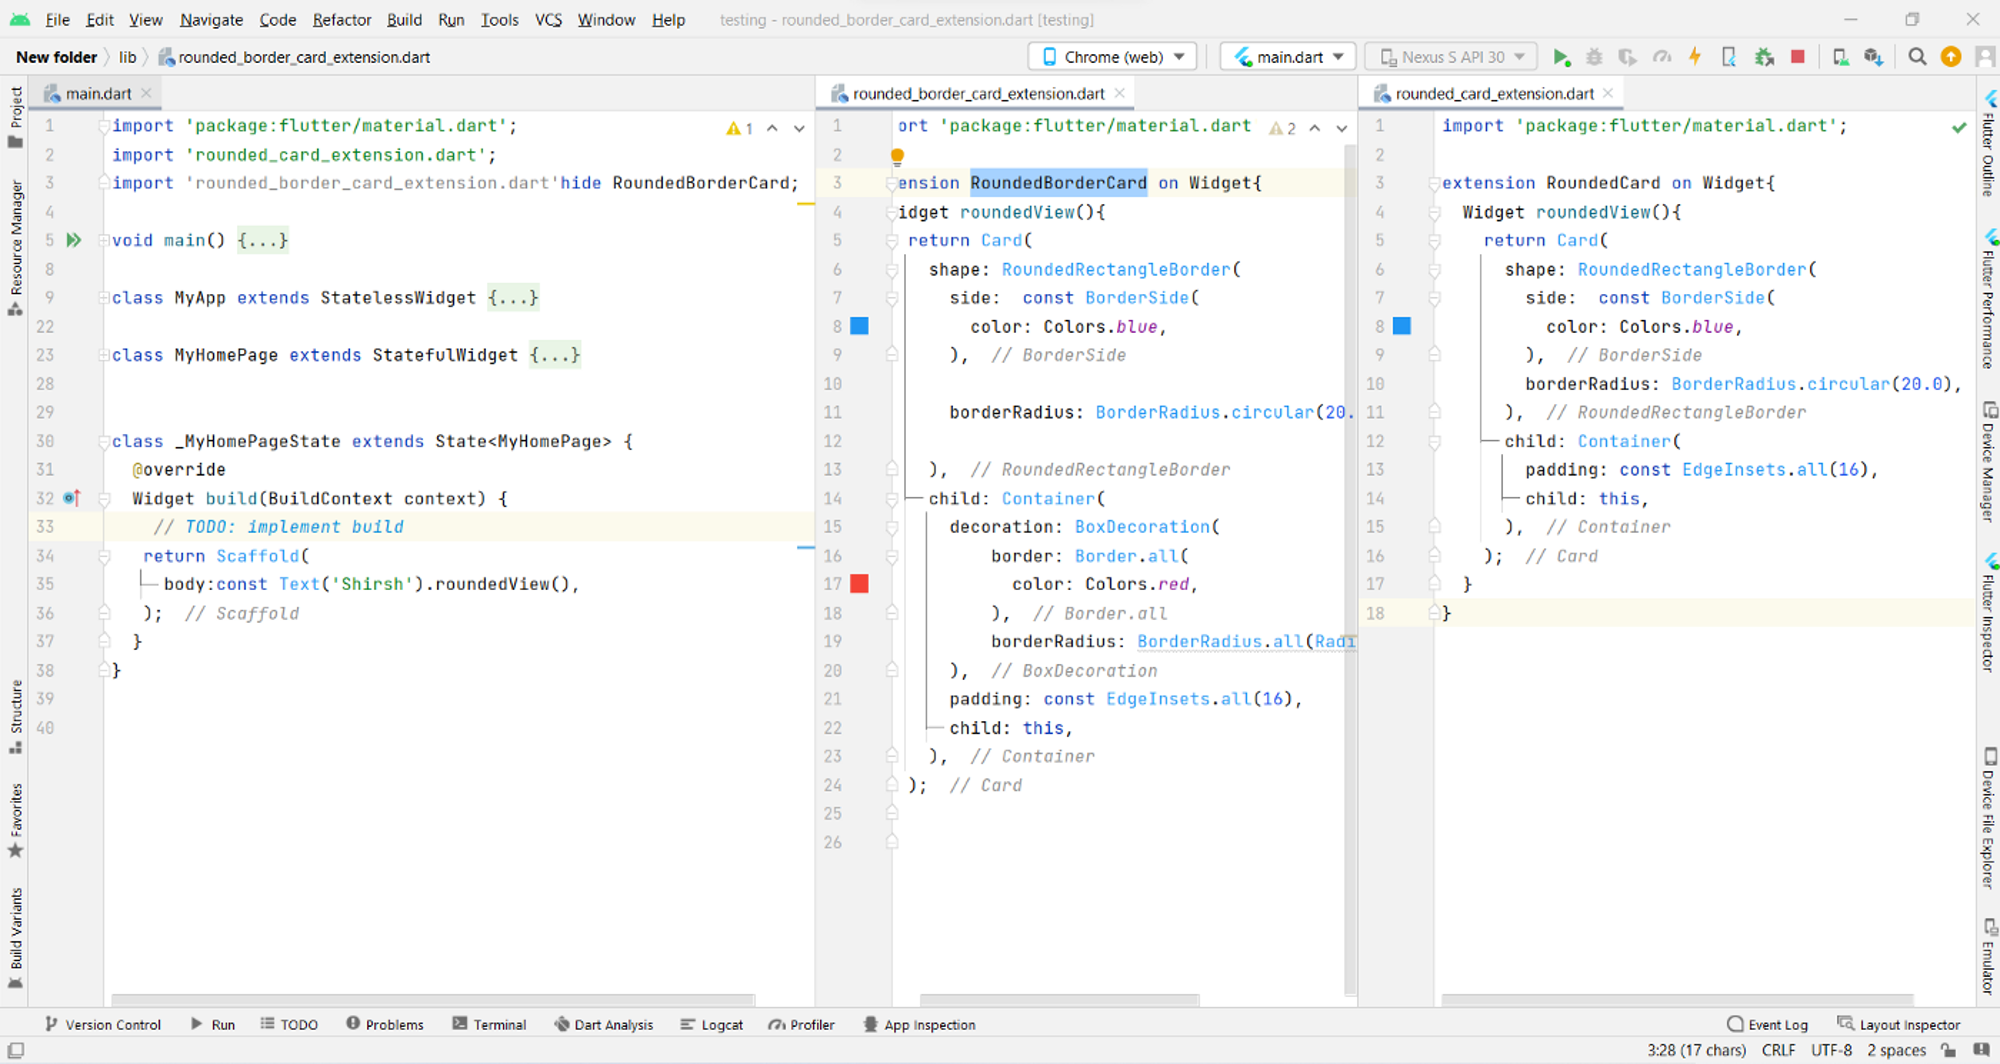Close the main.dart tab
This screenshot has height=1064, width=2000.
click(146, 93)
